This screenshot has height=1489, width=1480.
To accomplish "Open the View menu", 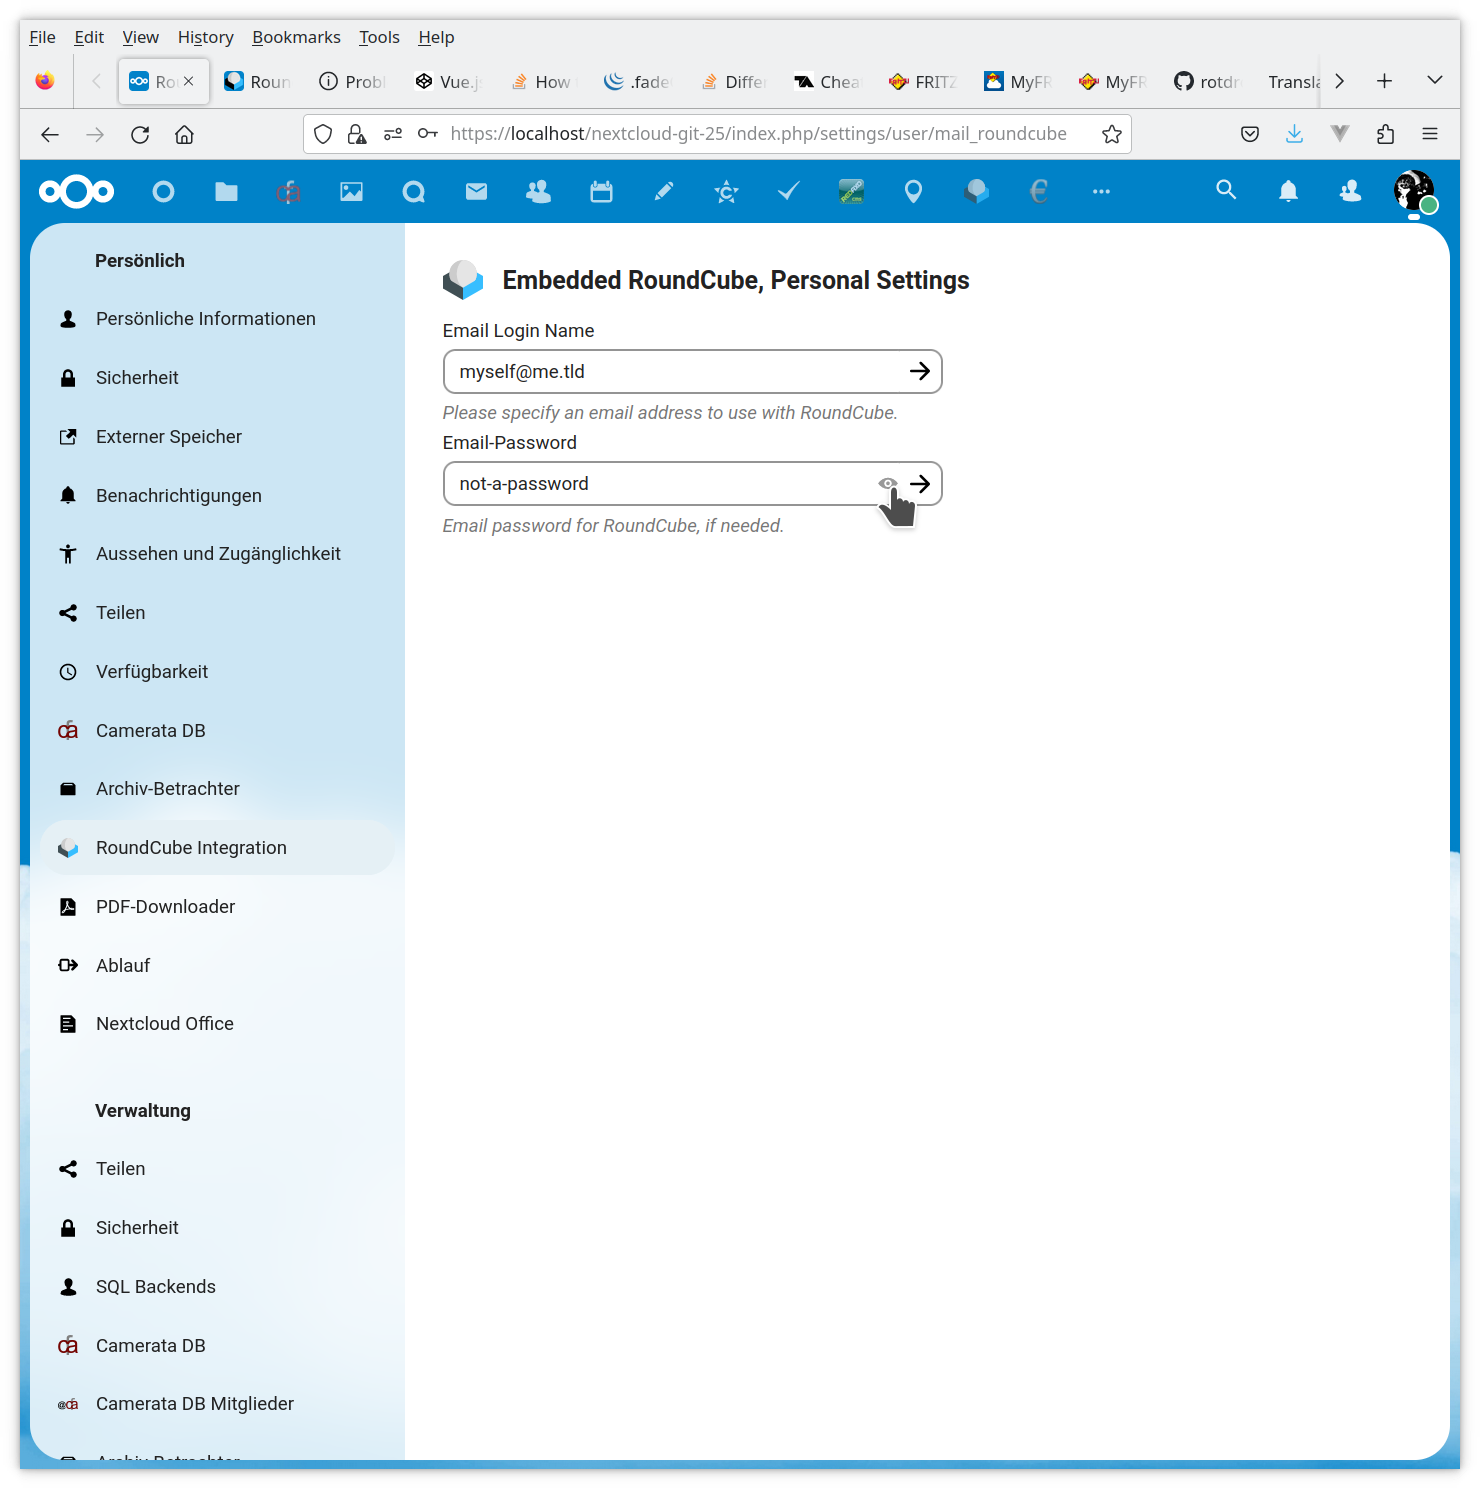I will (140, 37).
